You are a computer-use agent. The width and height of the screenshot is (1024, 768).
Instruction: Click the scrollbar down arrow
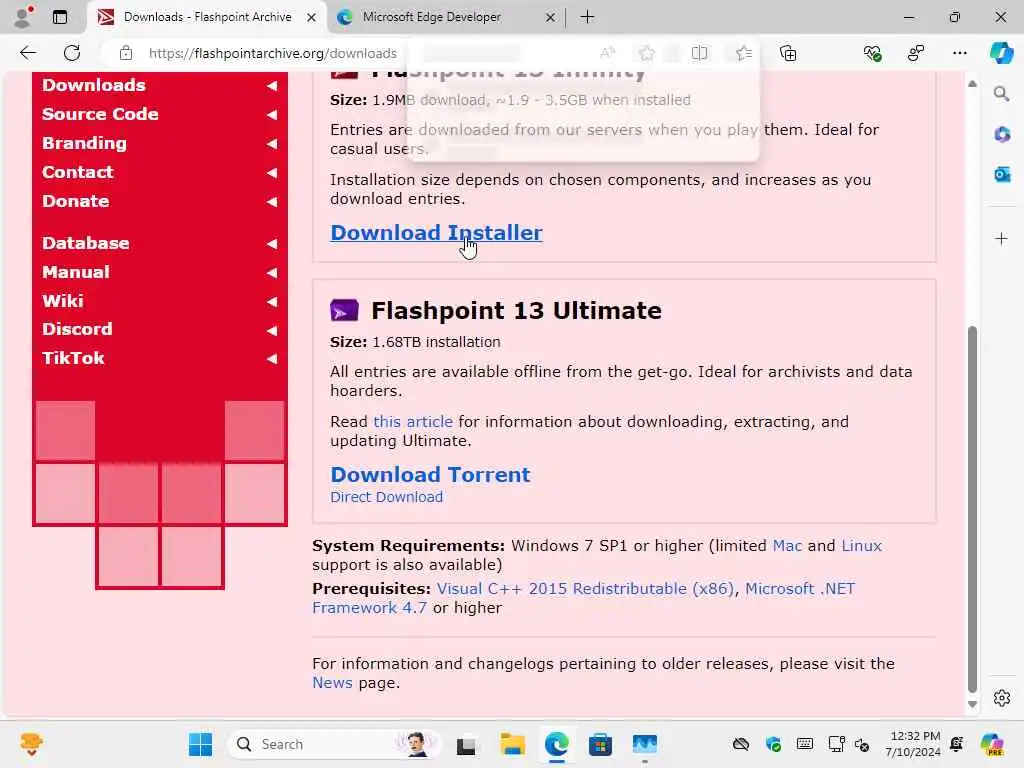click(x=972, y=704)
